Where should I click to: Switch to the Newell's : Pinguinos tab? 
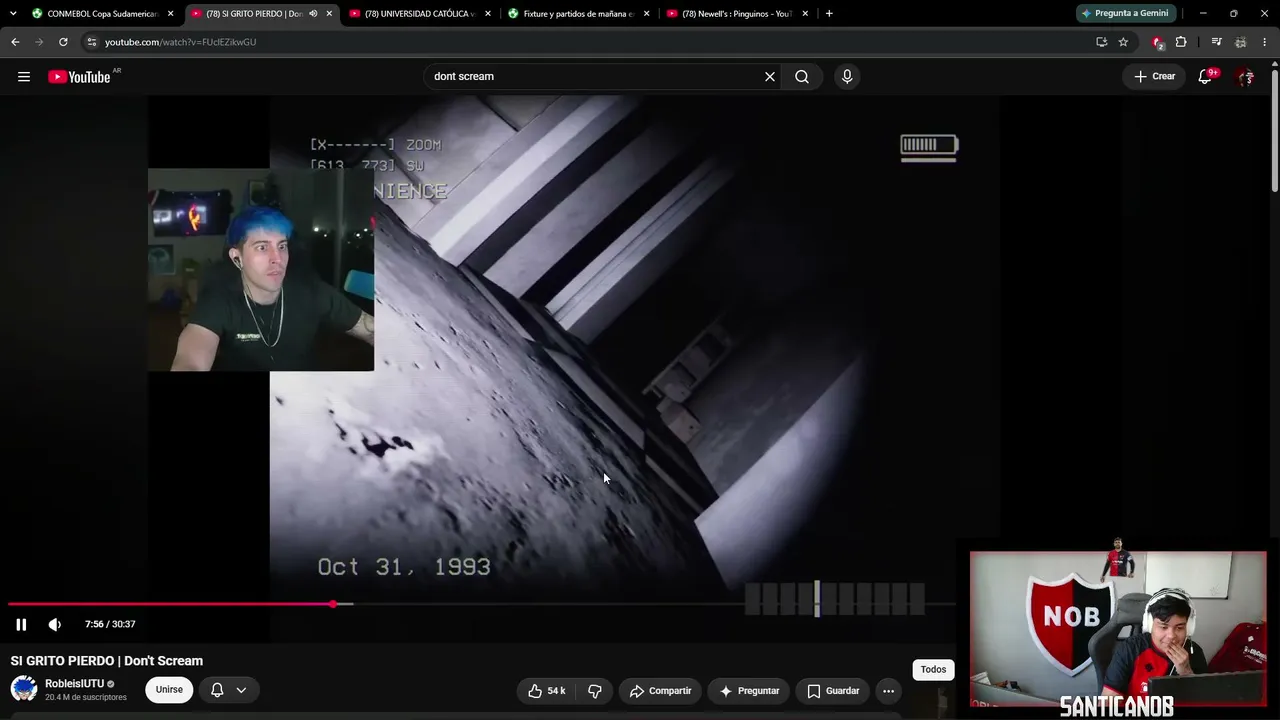pyautogui.click(x=735, y=14)
